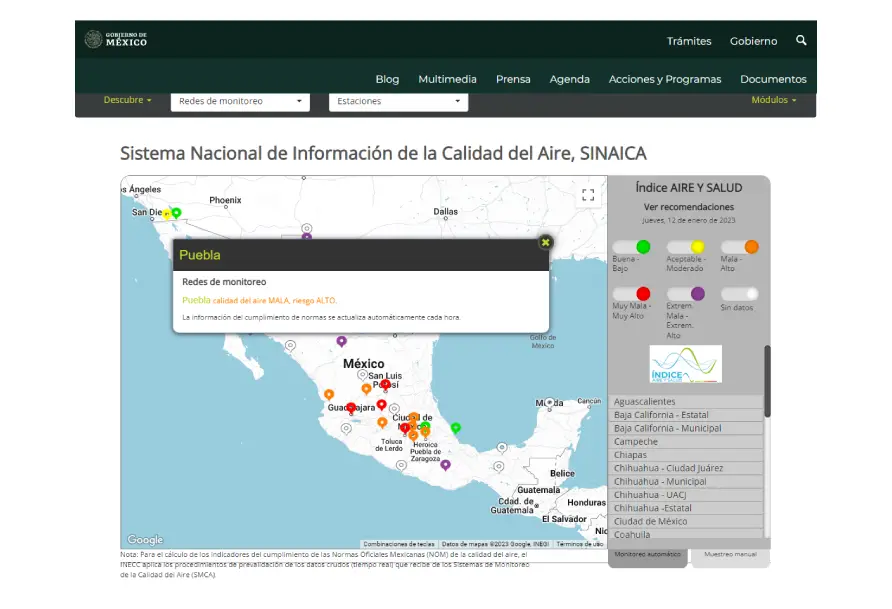Click the purple marker near Oaxaca coast
The height and width of the screenshot is (609, 892).
(445, 465)
